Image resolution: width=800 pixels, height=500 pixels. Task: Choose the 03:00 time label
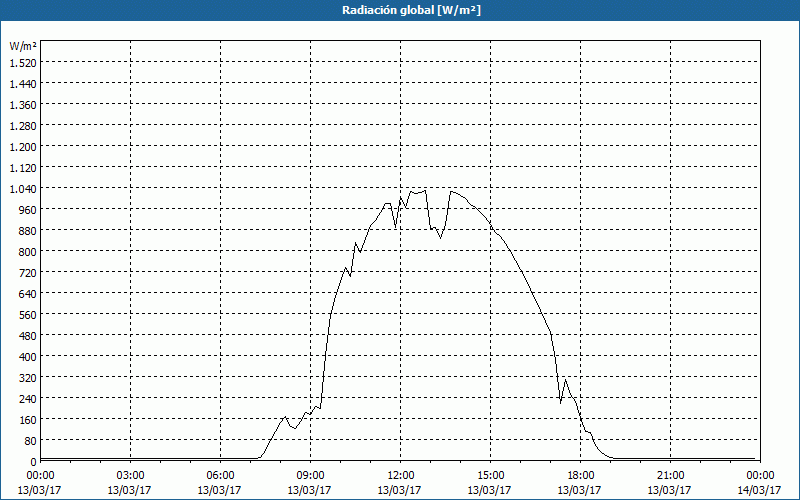click(x=130, y=476)
